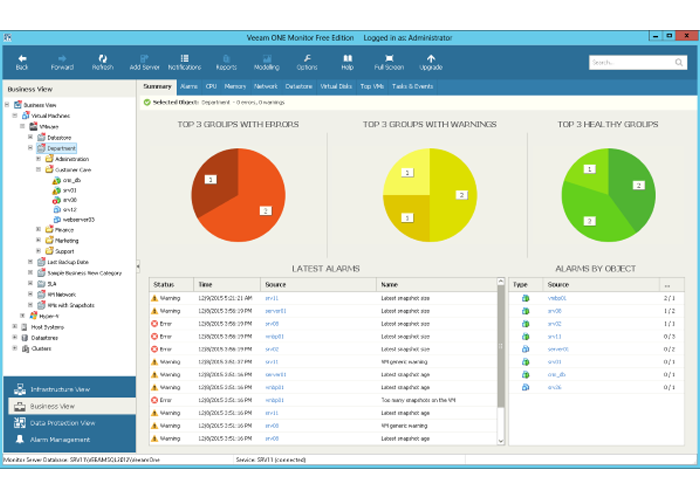Image resolution: width=700 pixels, height=500 pixels.
Task: Refresh the monitor view
Action: click(x=103, y=62)
